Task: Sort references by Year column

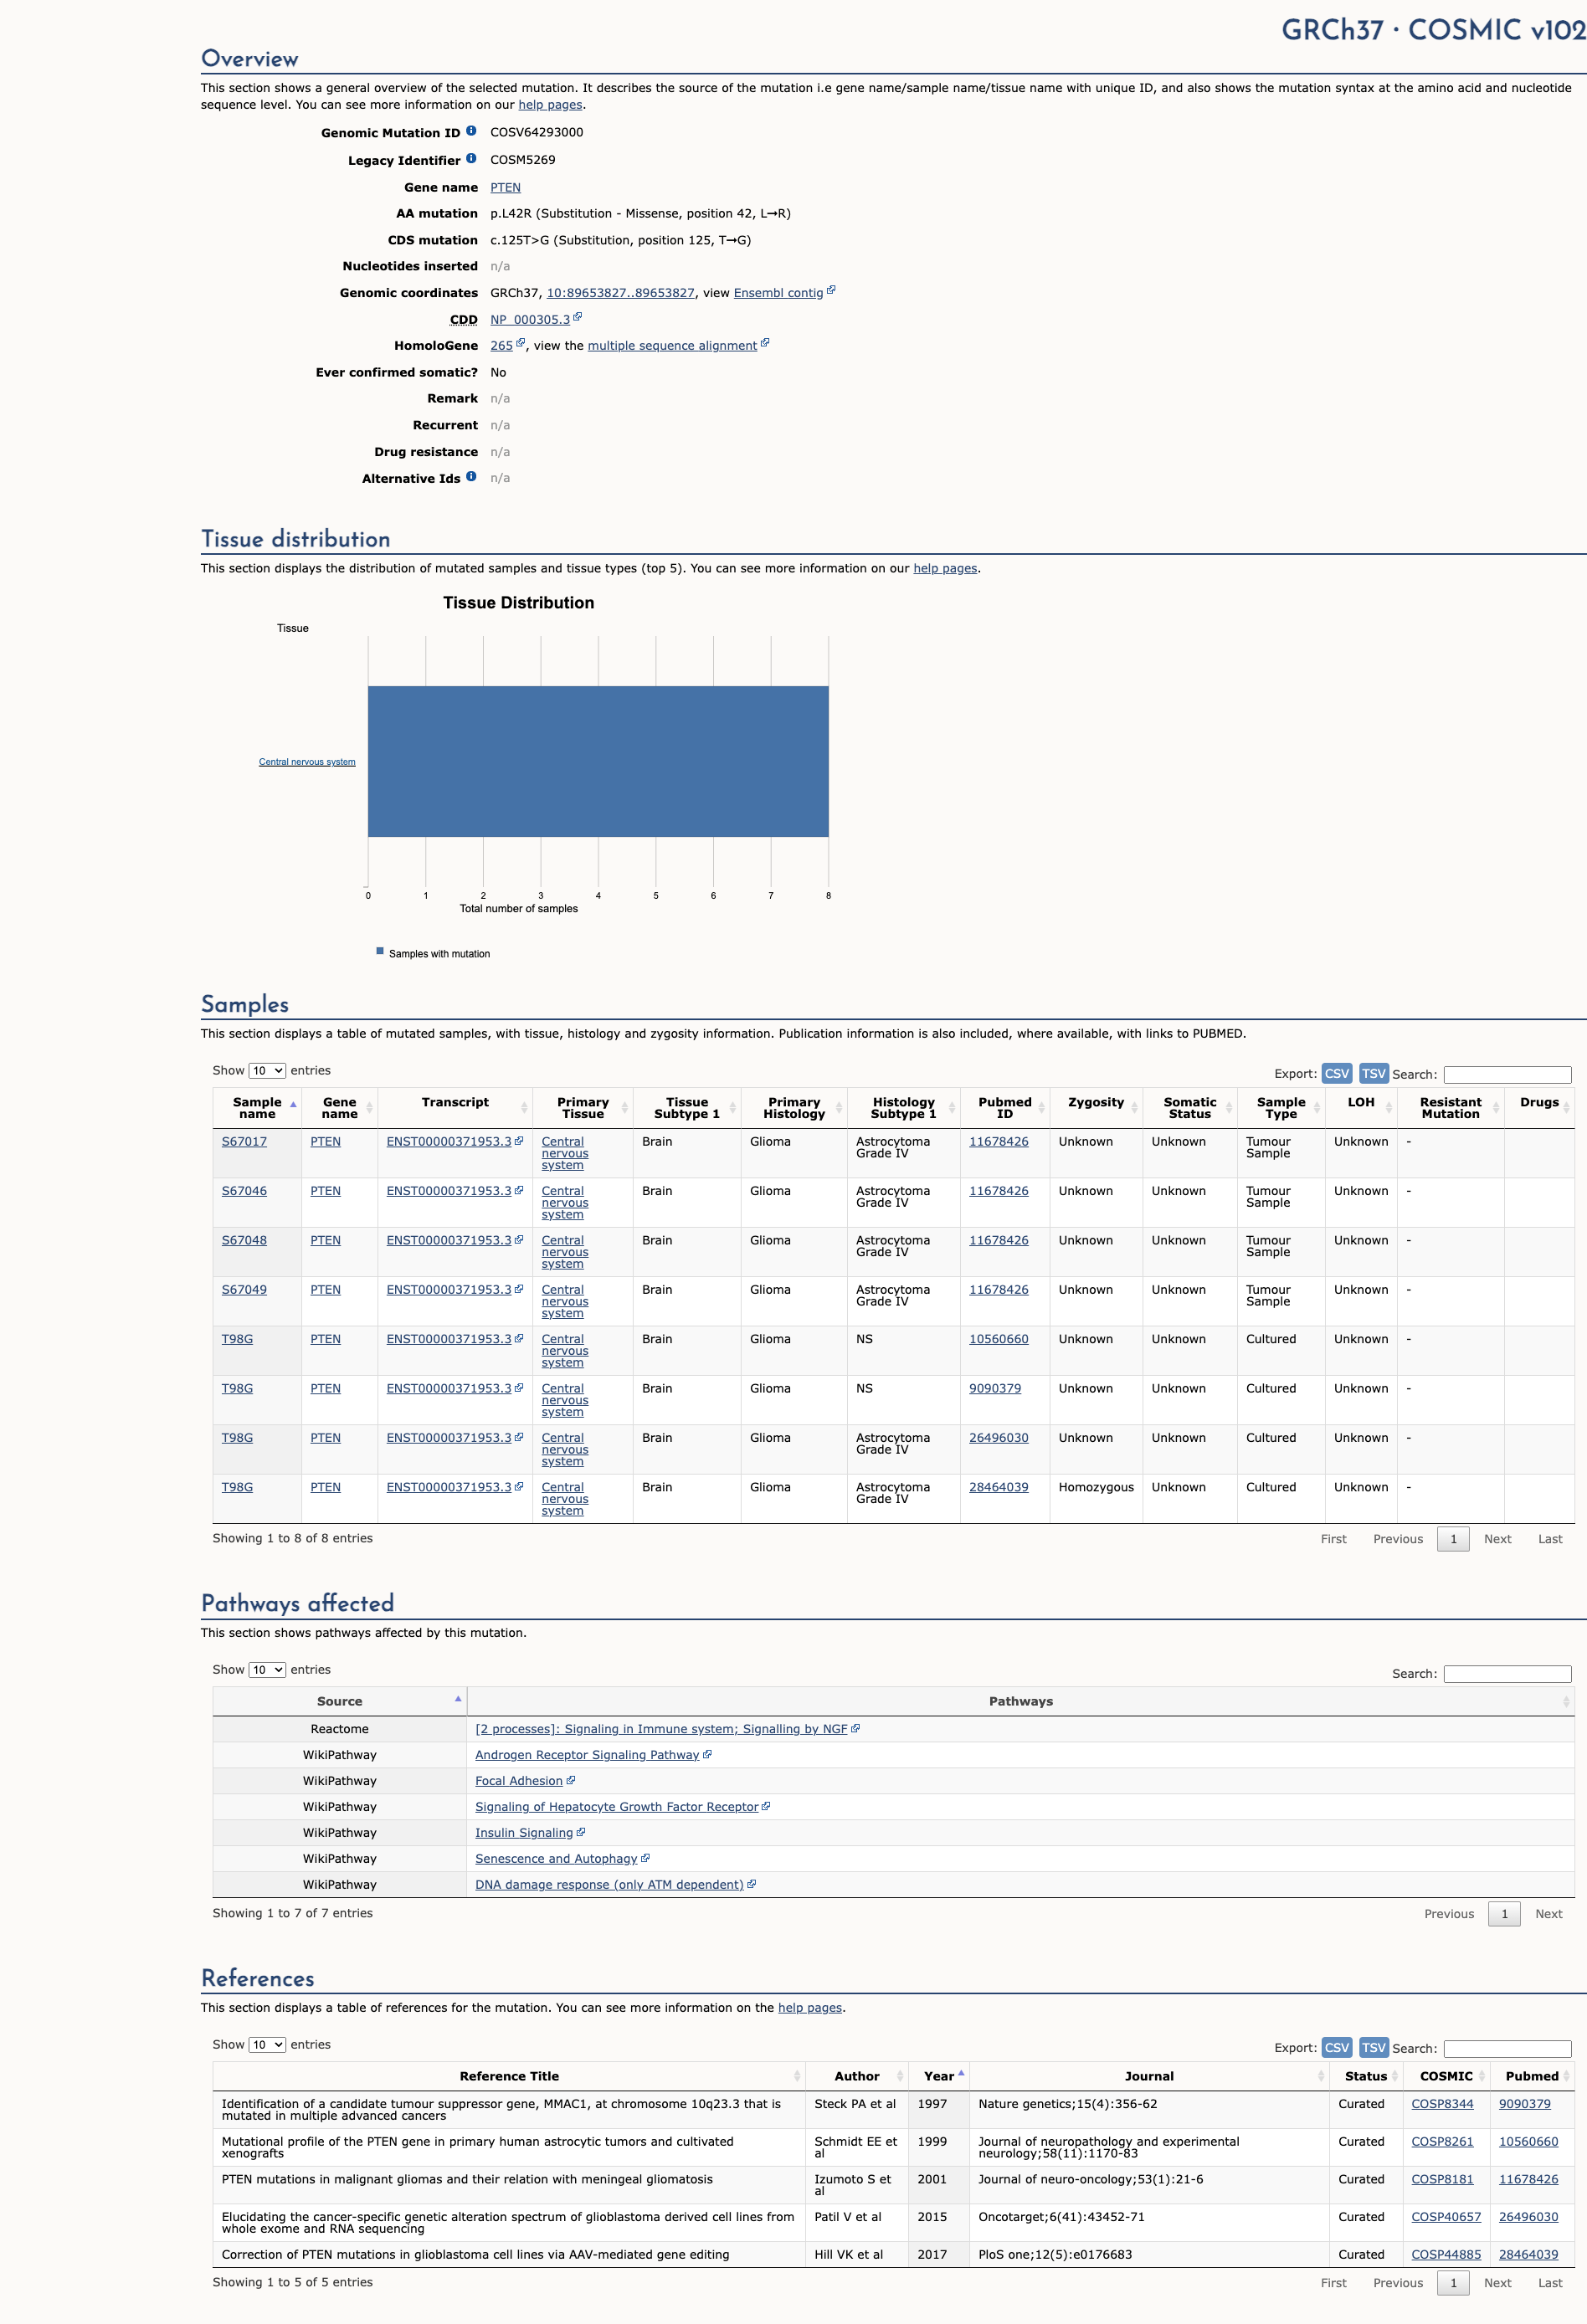Action: point(939,2076)
